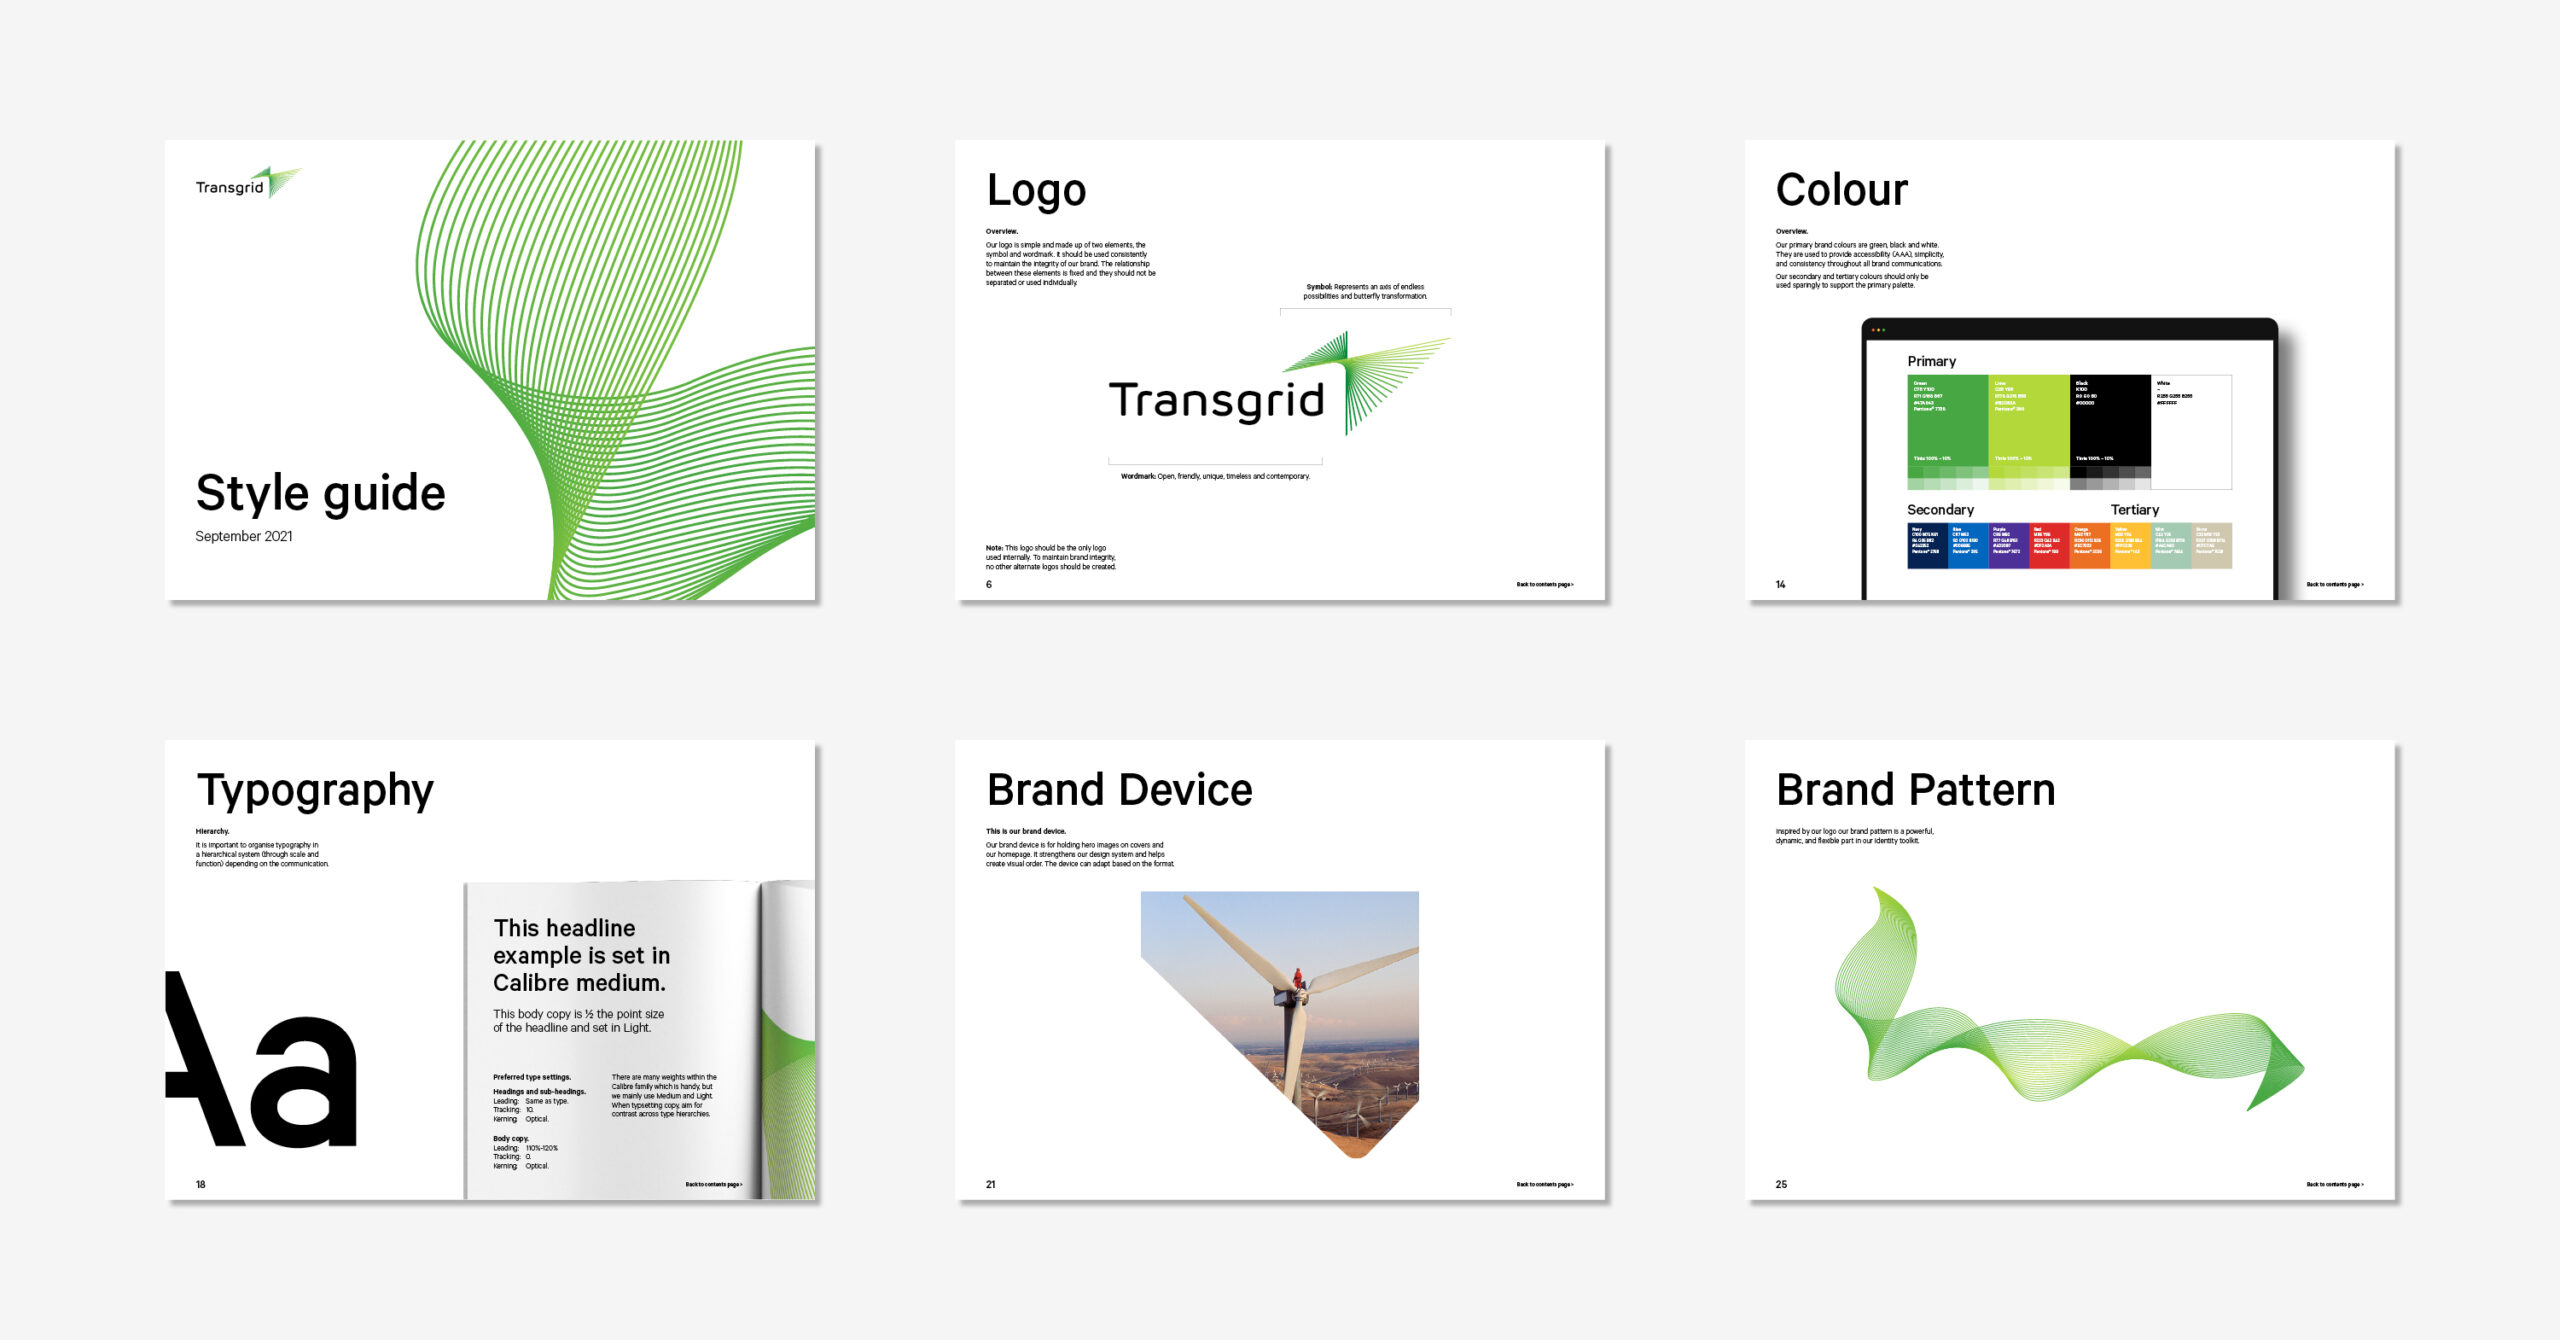Click headline example set in Calibre medium

click(x=581, y=955)
